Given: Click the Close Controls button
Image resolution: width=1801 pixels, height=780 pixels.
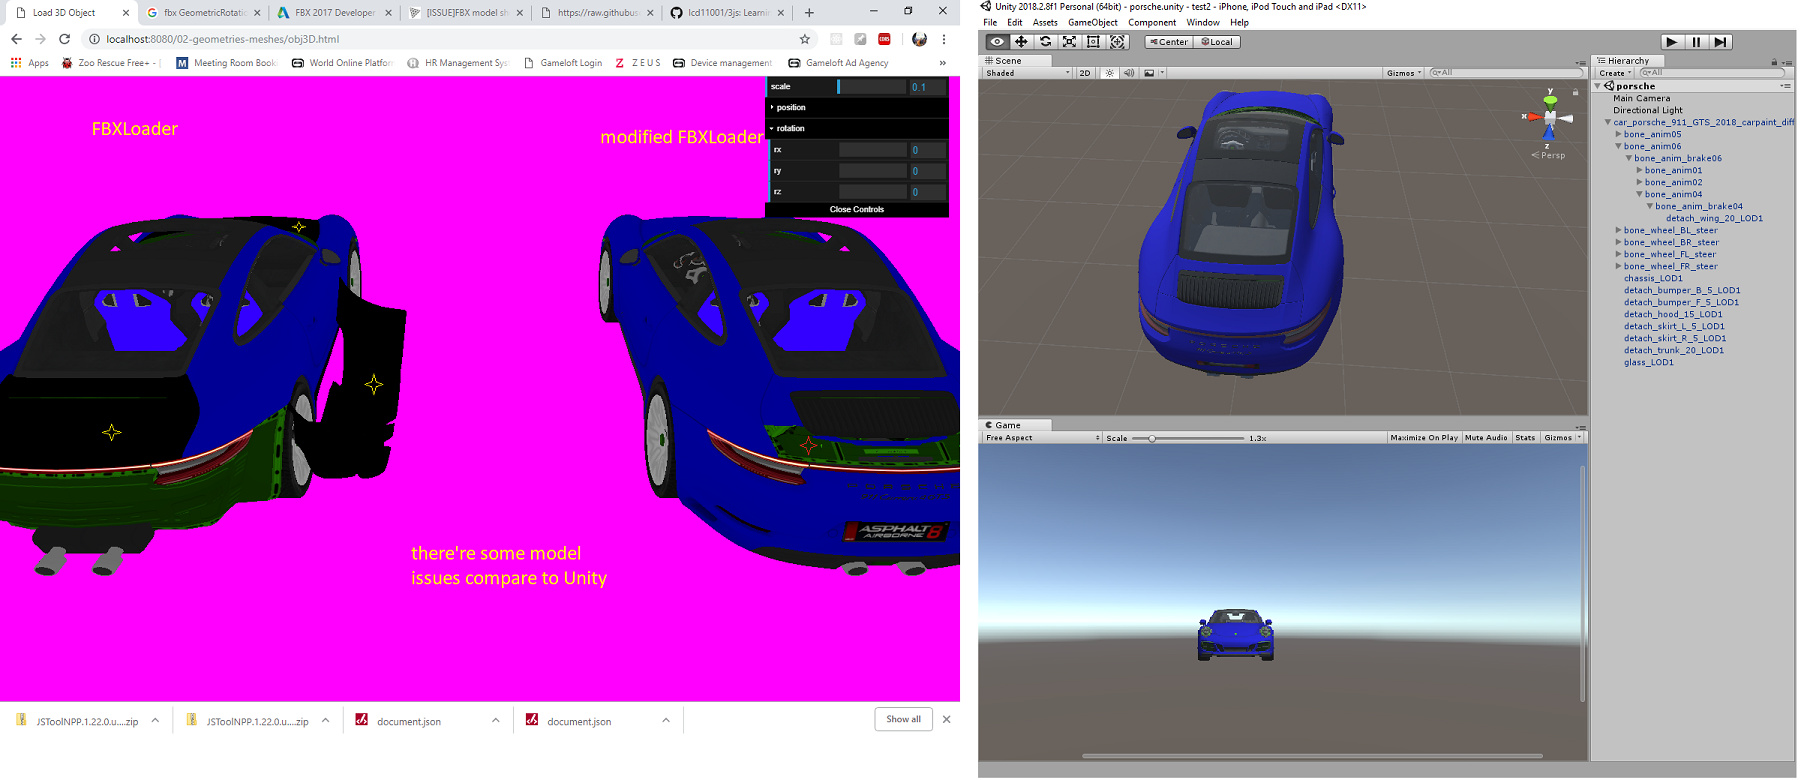Looking at the screenshot, I should 856,209.
